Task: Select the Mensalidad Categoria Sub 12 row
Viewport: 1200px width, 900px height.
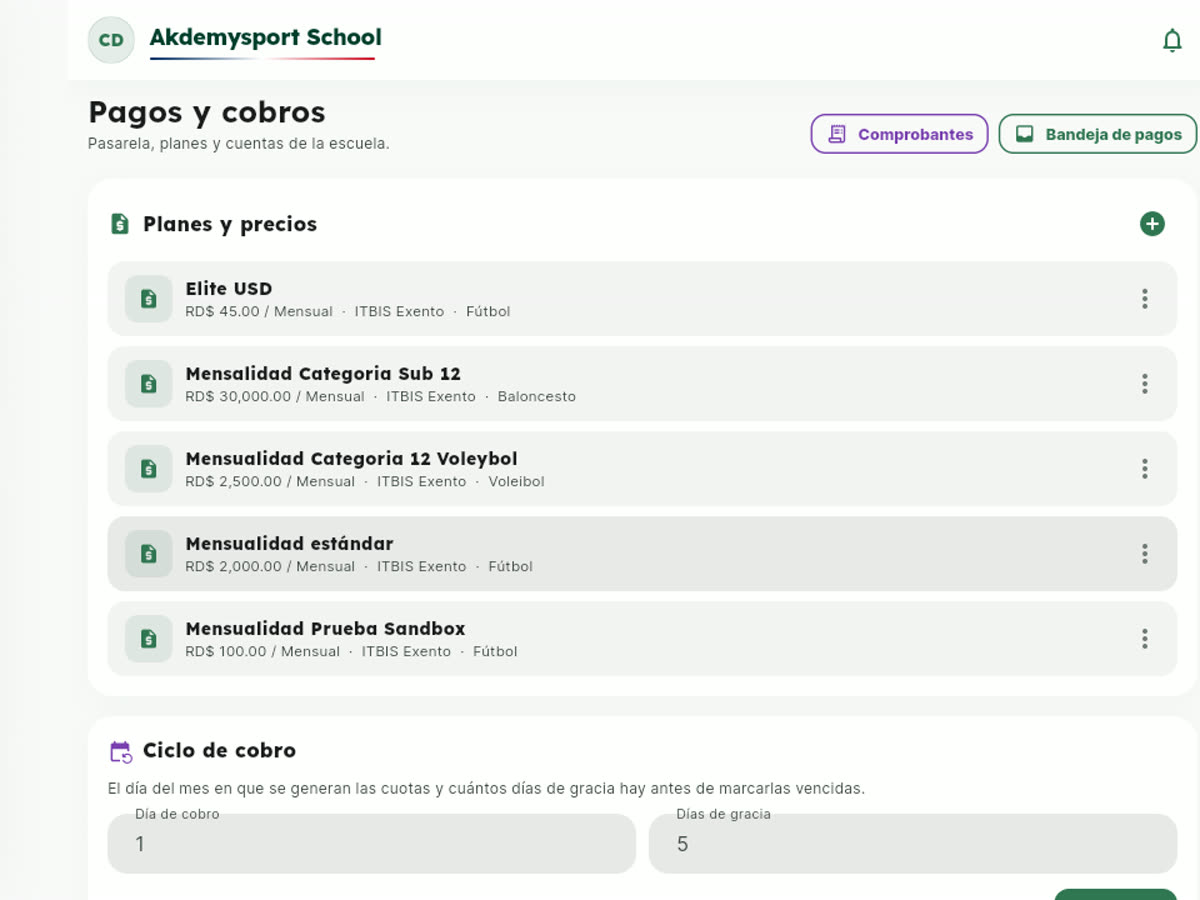Action: tap(642, 384)
